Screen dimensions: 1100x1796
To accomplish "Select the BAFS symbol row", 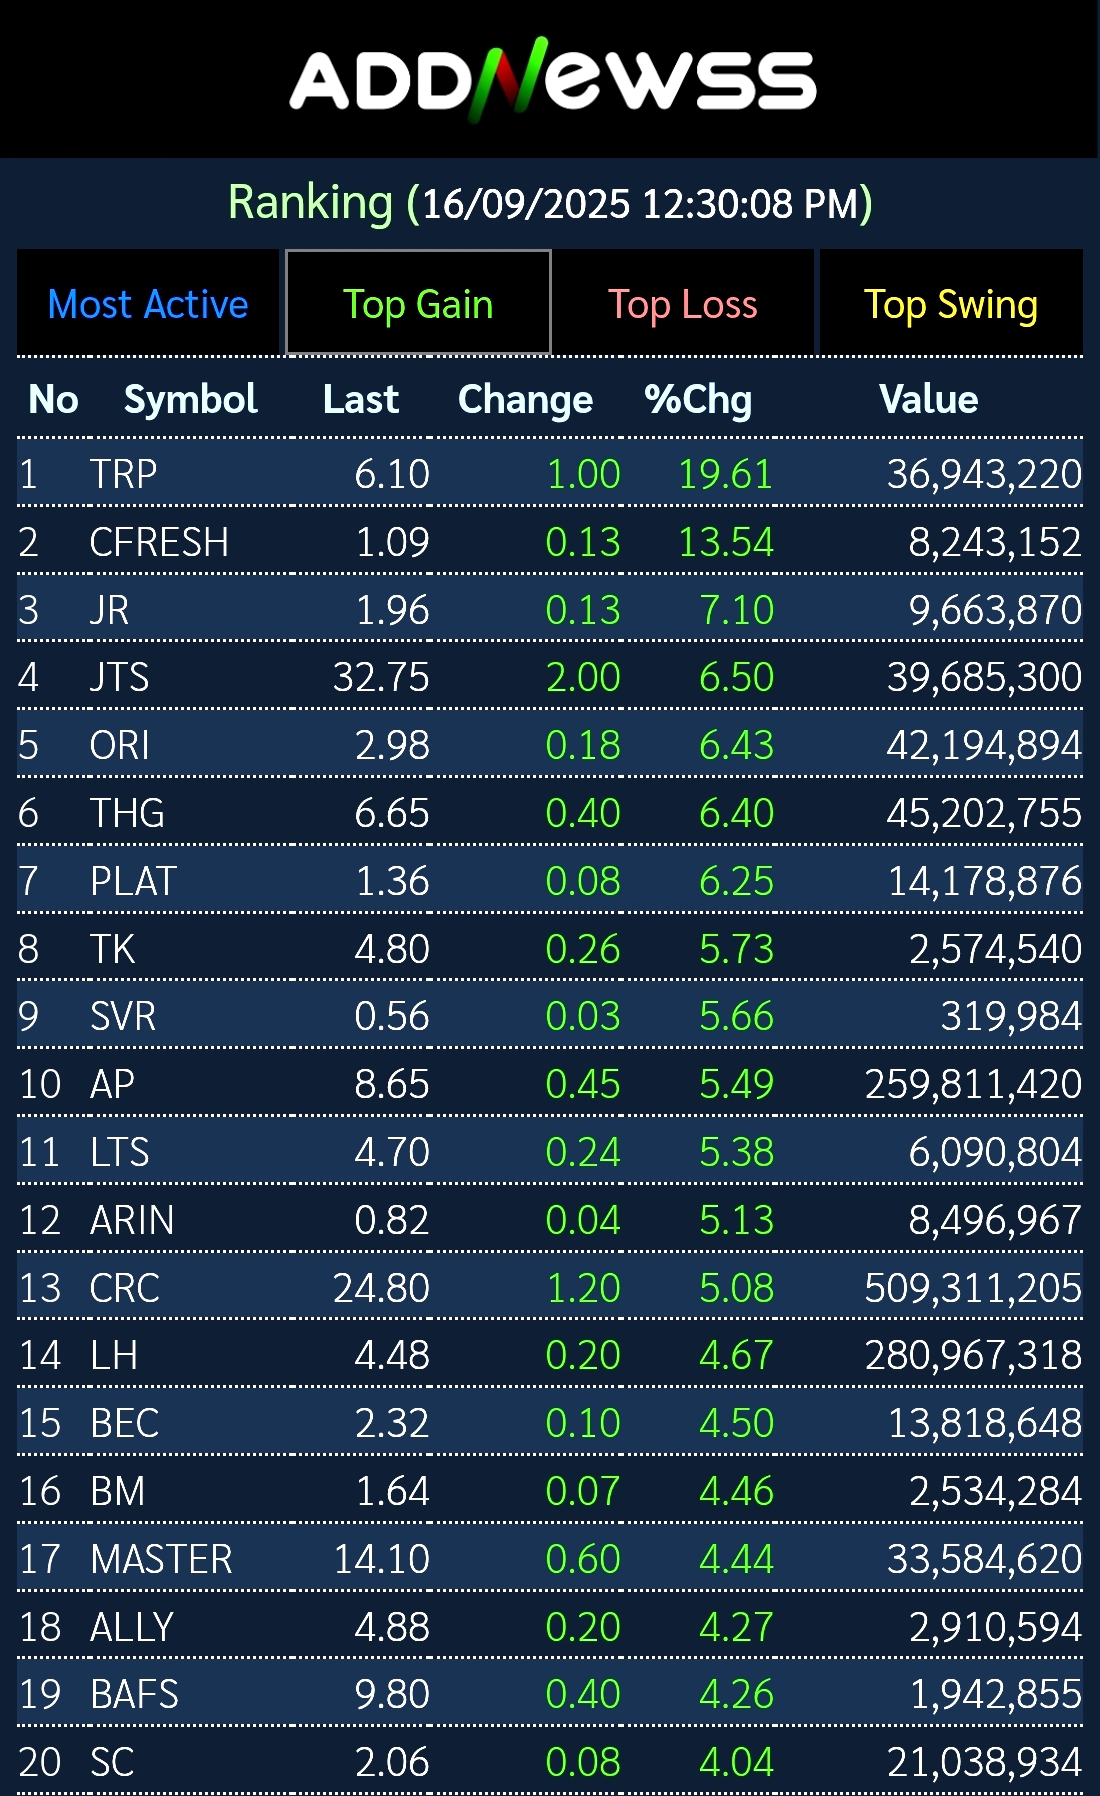I will click(134, 1694).
